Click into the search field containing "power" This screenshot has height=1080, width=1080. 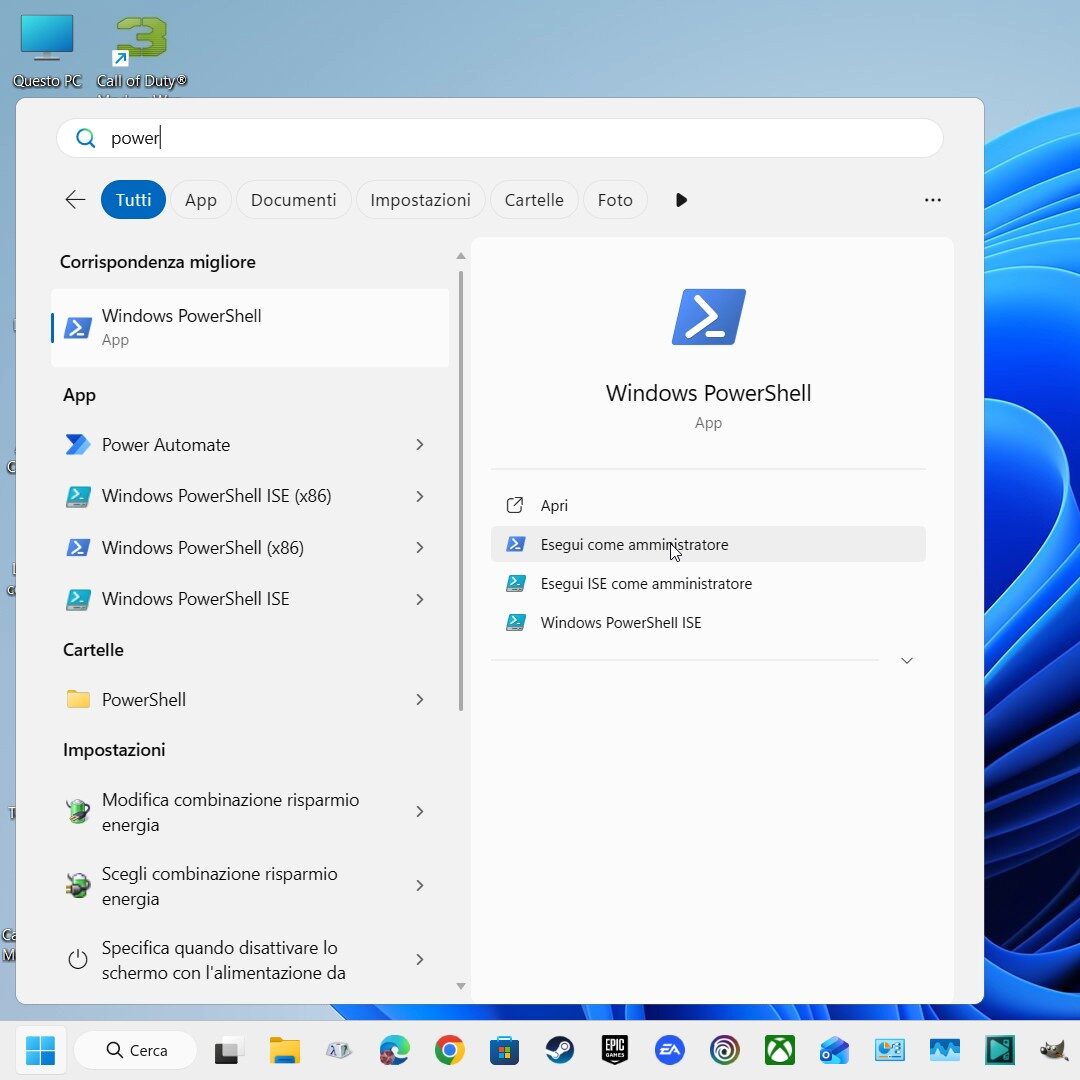499,138
